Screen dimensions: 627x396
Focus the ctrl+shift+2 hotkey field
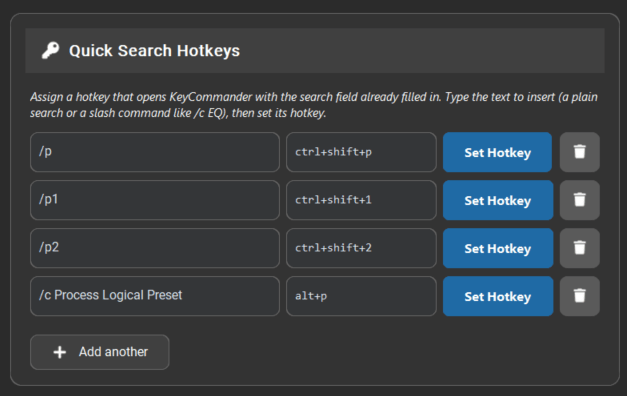tap(361, 248)
